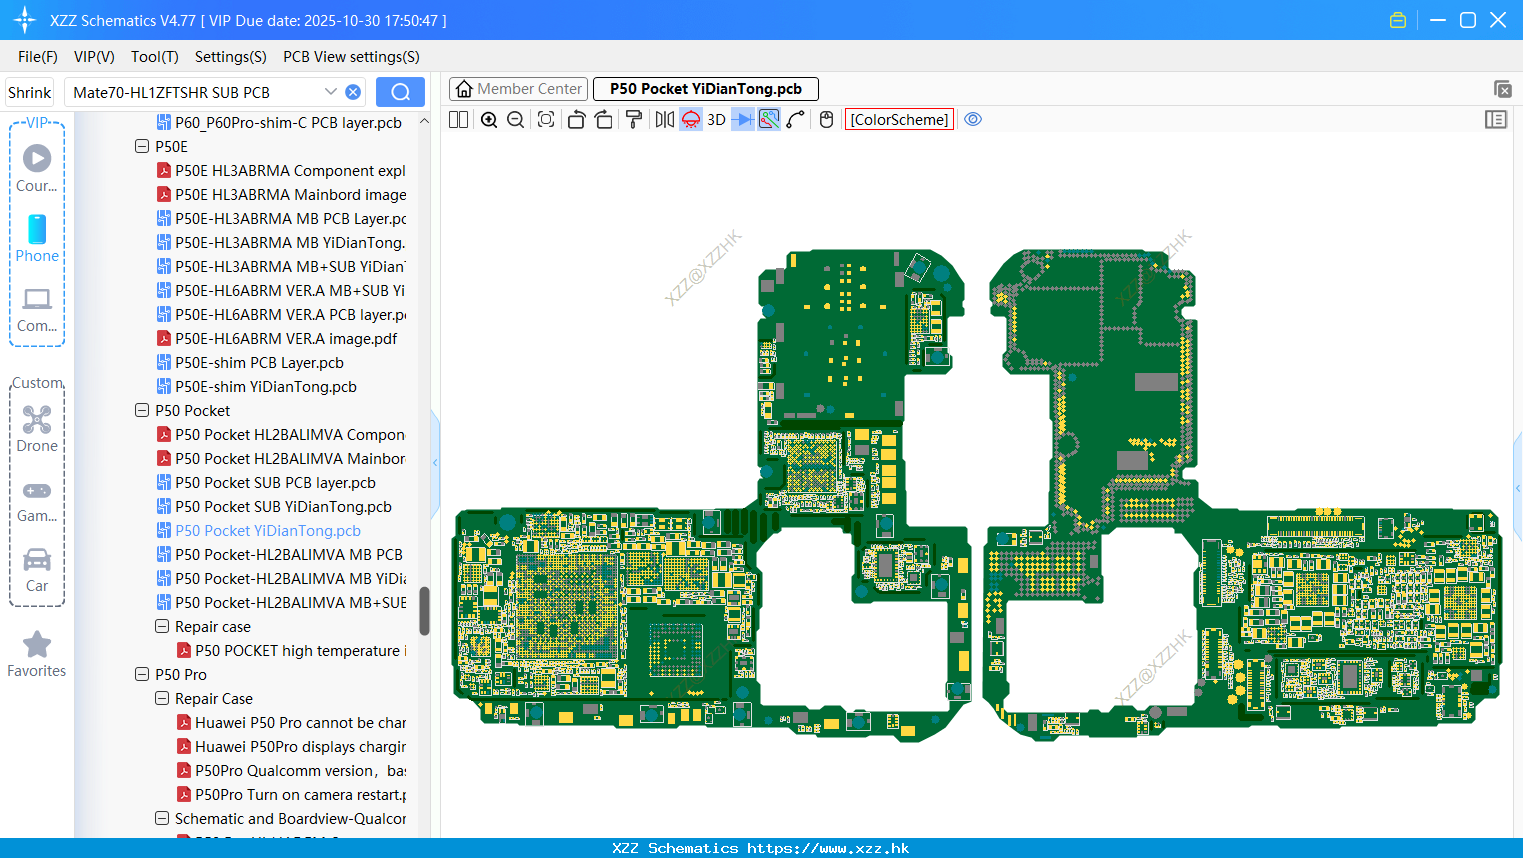Select the paint roller tool

634,120
